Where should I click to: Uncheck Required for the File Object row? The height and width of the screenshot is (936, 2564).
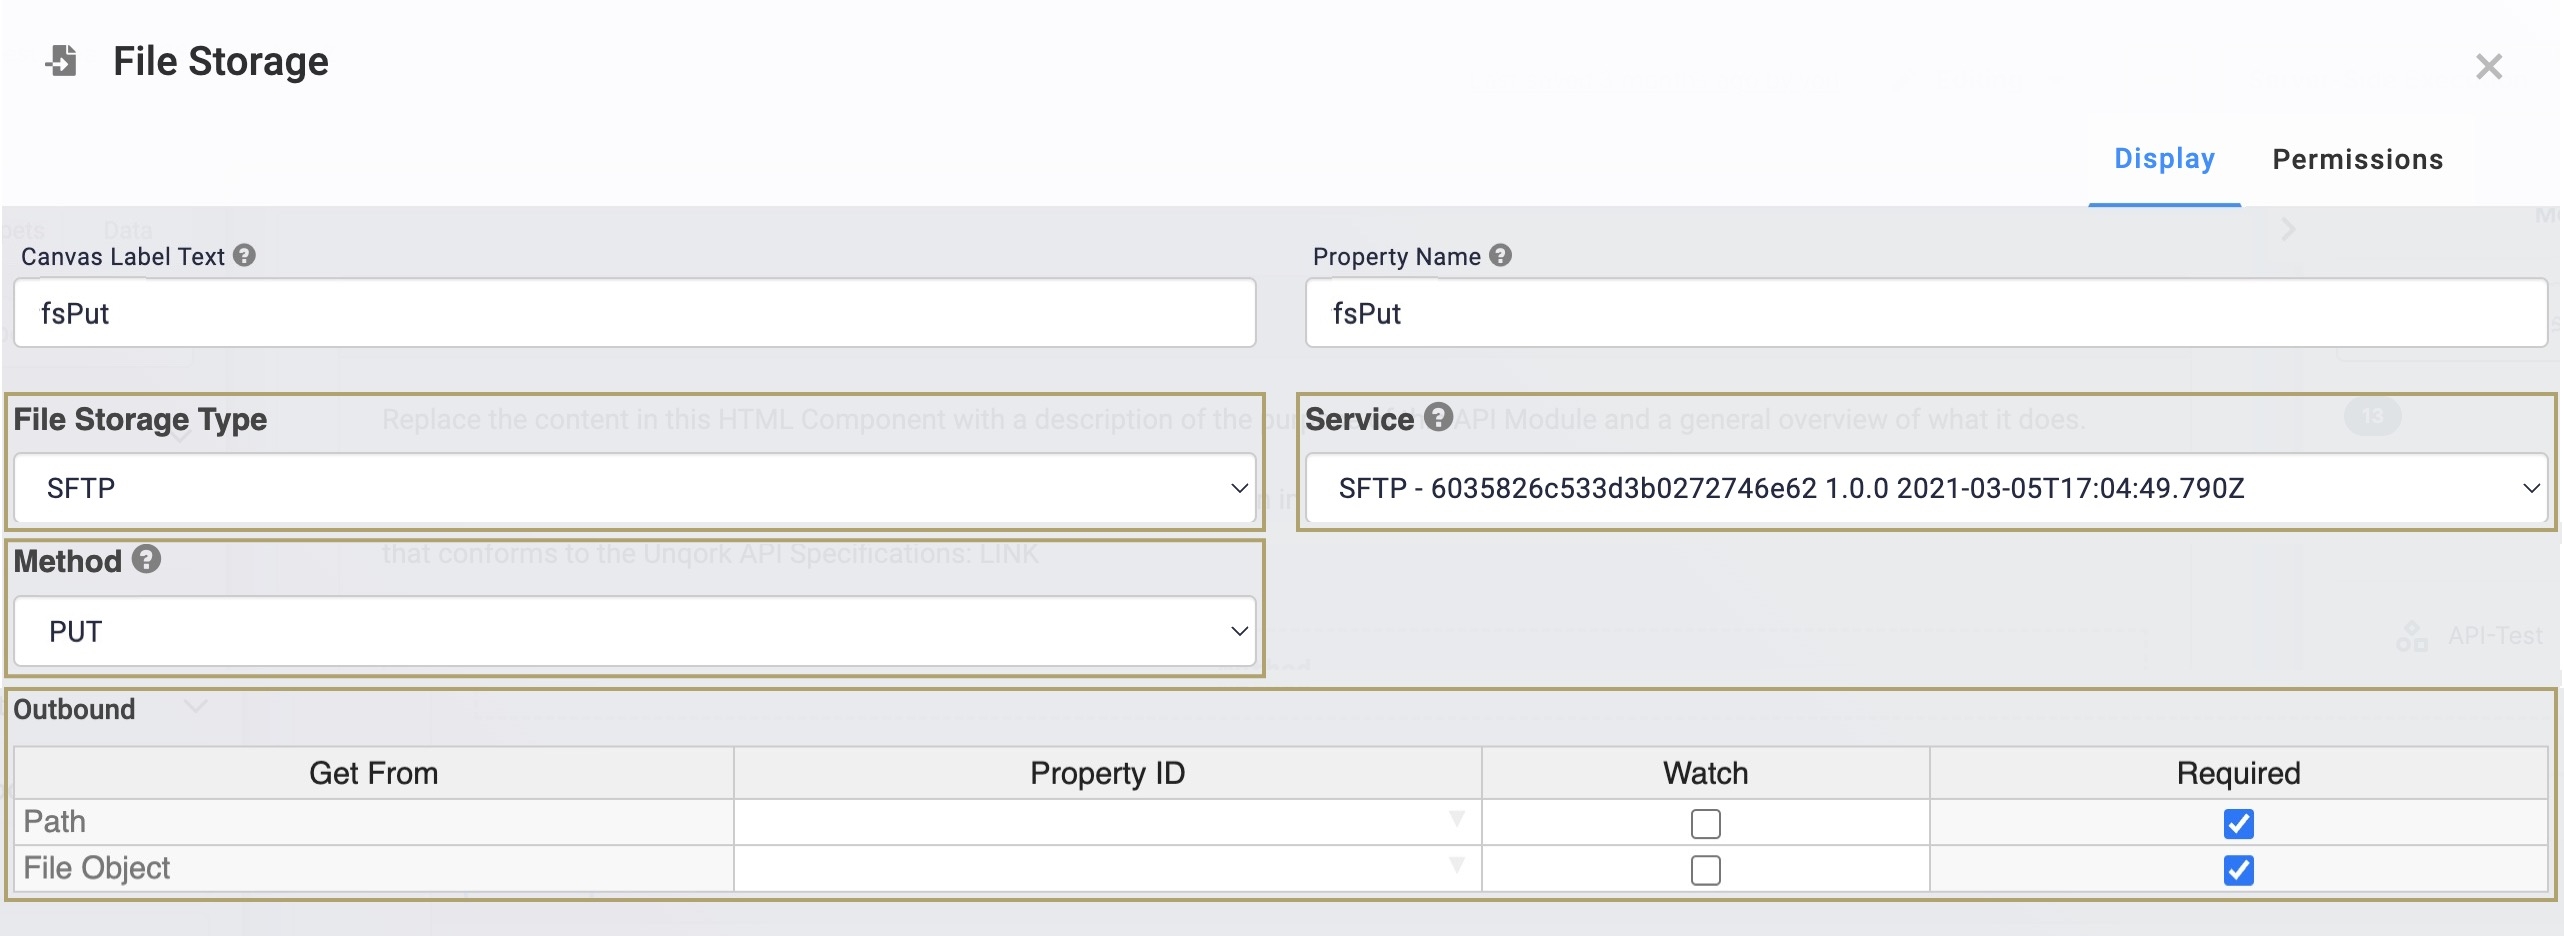2238,870
